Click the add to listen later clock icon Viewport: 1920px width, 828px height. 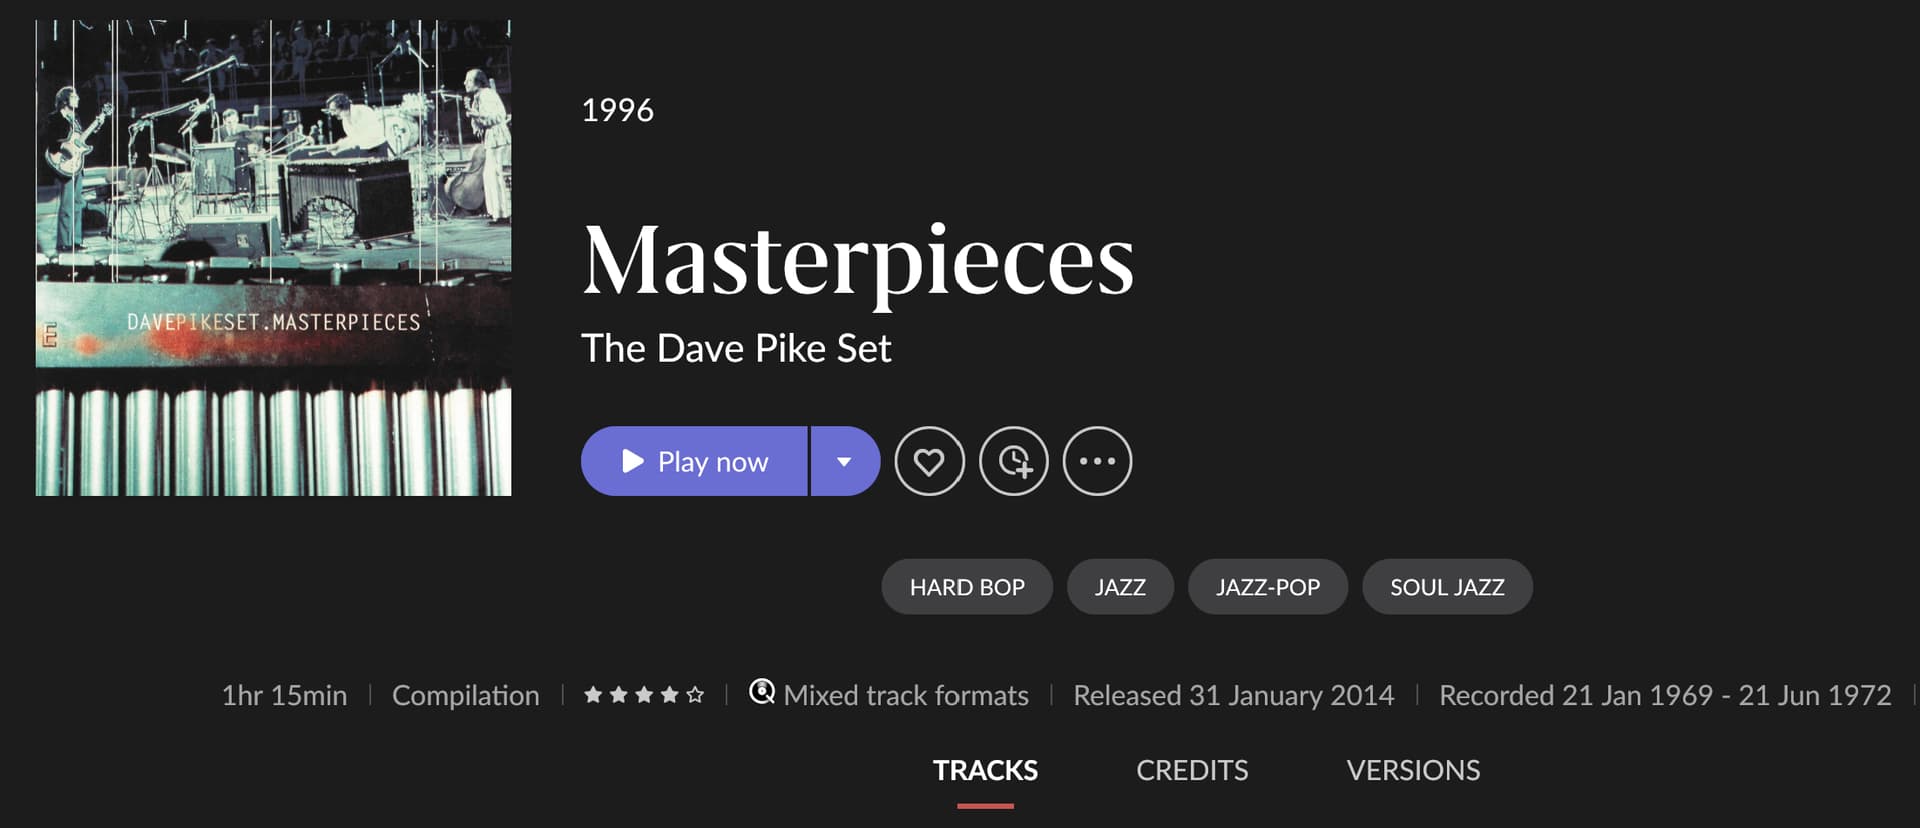pyautogui.click(x=1013, y=461)
